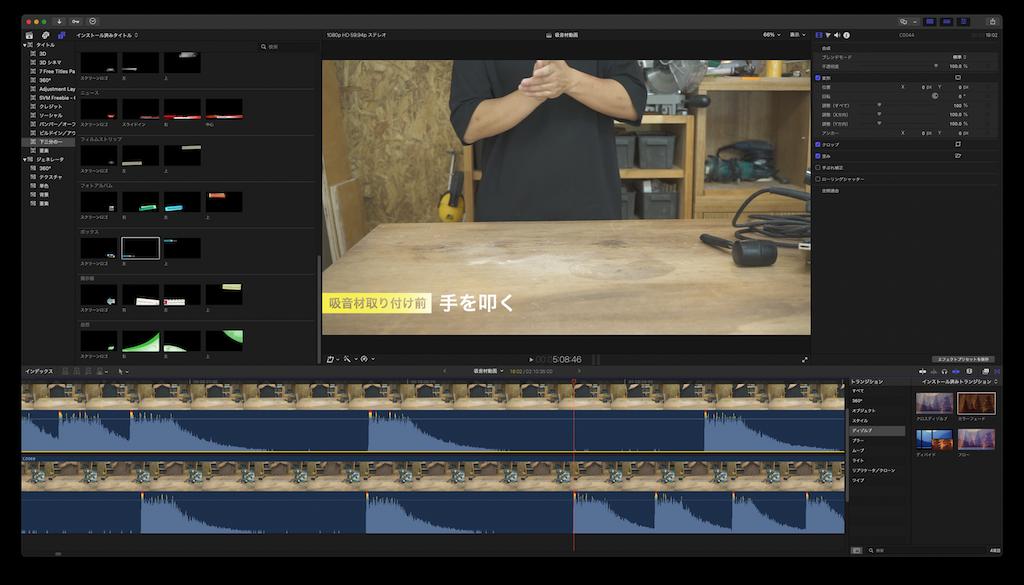Viewport: 1024px width, 585px height.
Task: Show the Libraries sidebar clapper icon
Action: point(29,35)
